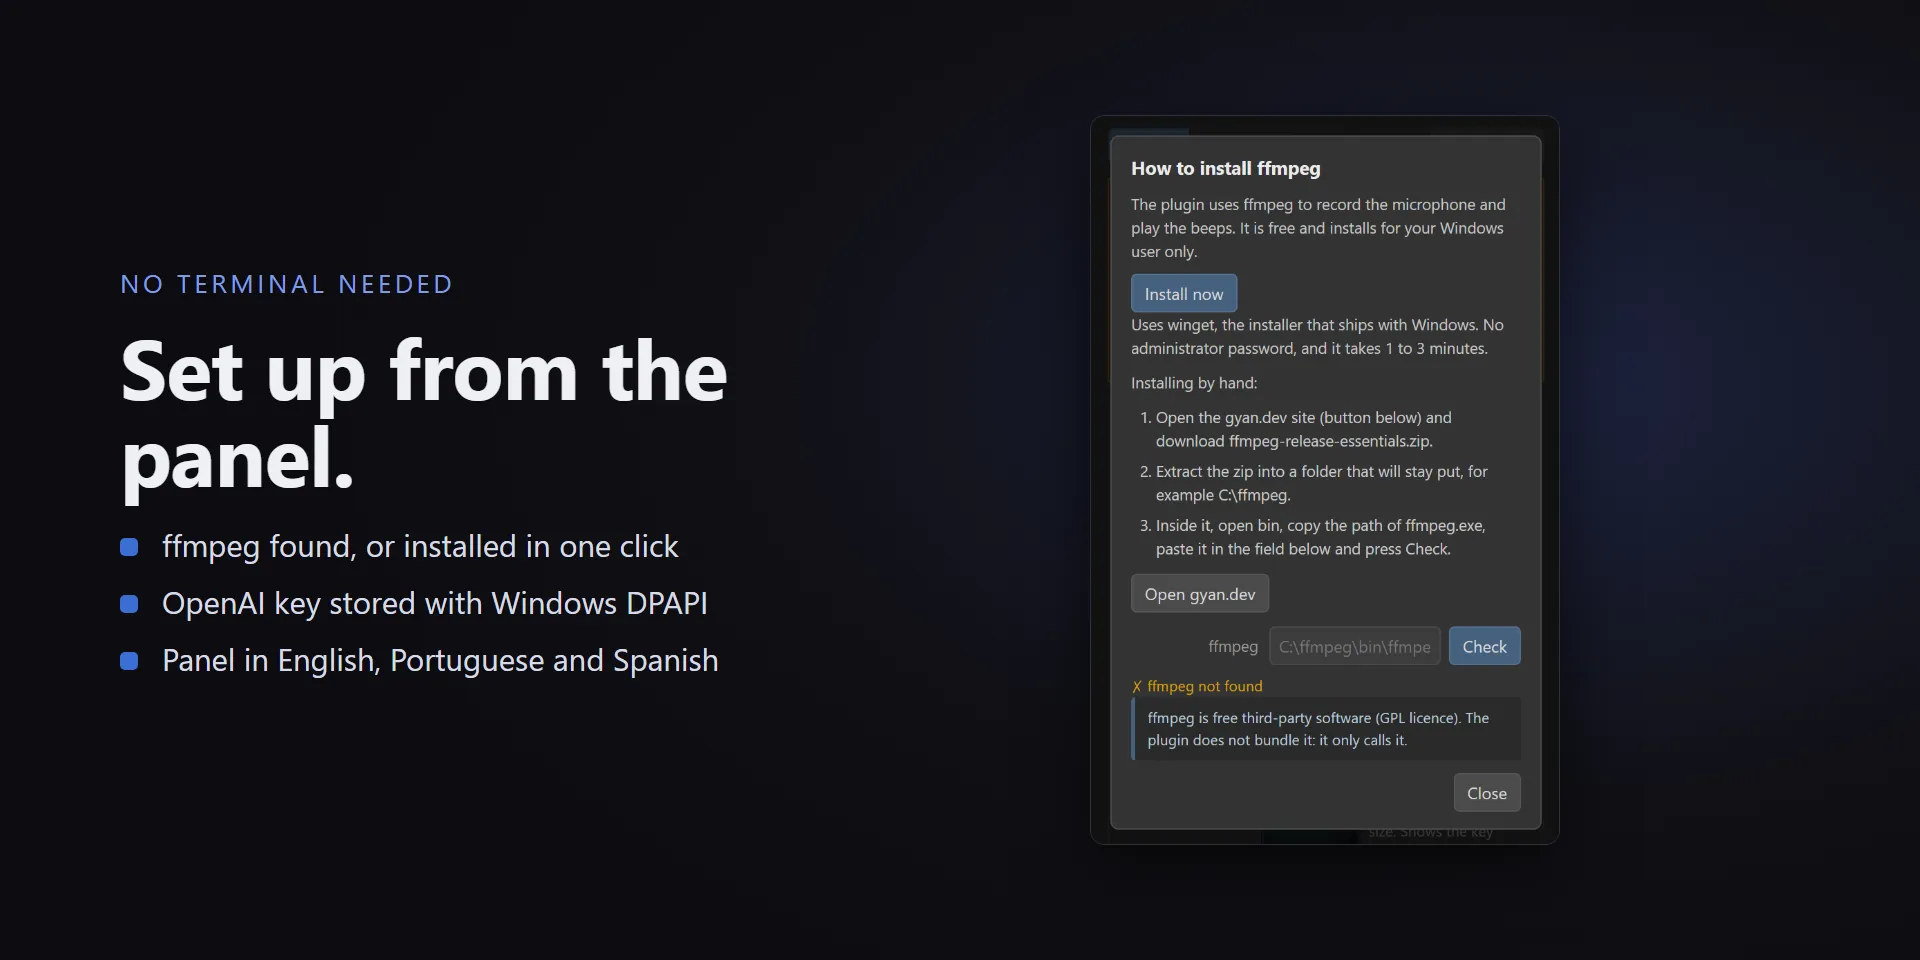Close the ffmpeg install dialog

coord(1487,793)
